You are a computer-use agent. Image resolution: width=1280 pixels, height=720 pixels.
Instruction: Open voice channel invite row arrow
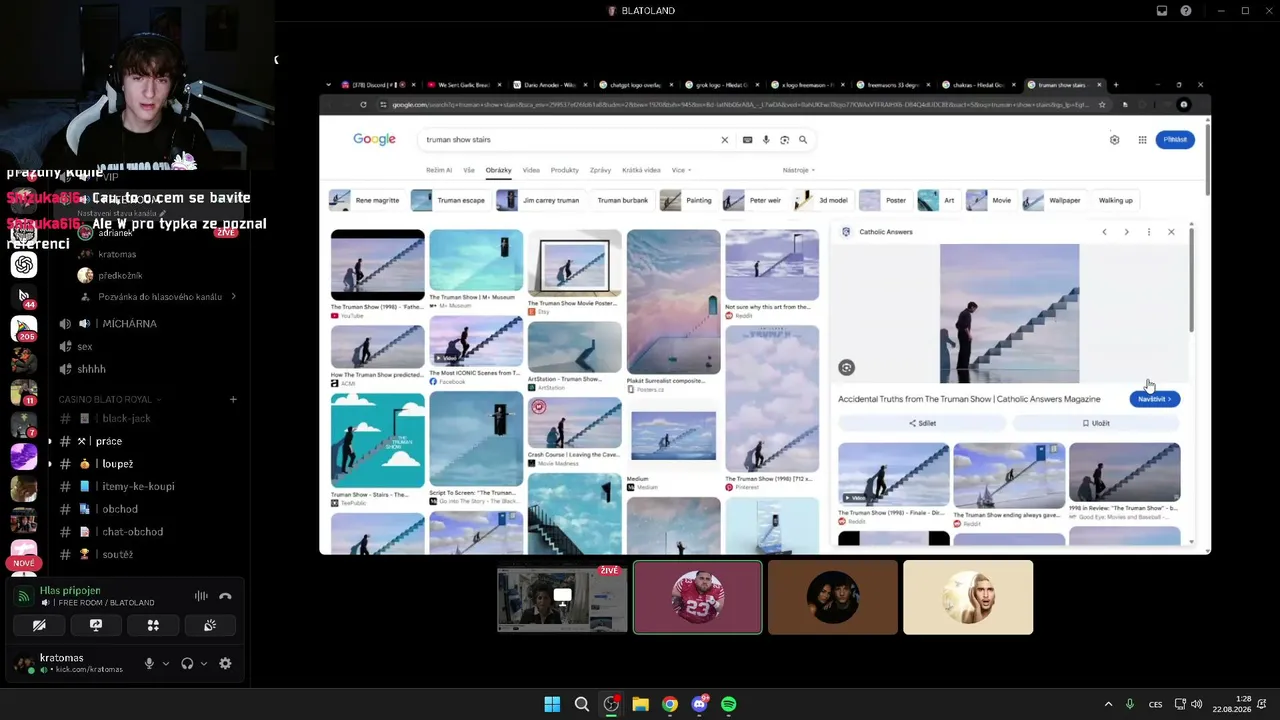tap(233, 297)
